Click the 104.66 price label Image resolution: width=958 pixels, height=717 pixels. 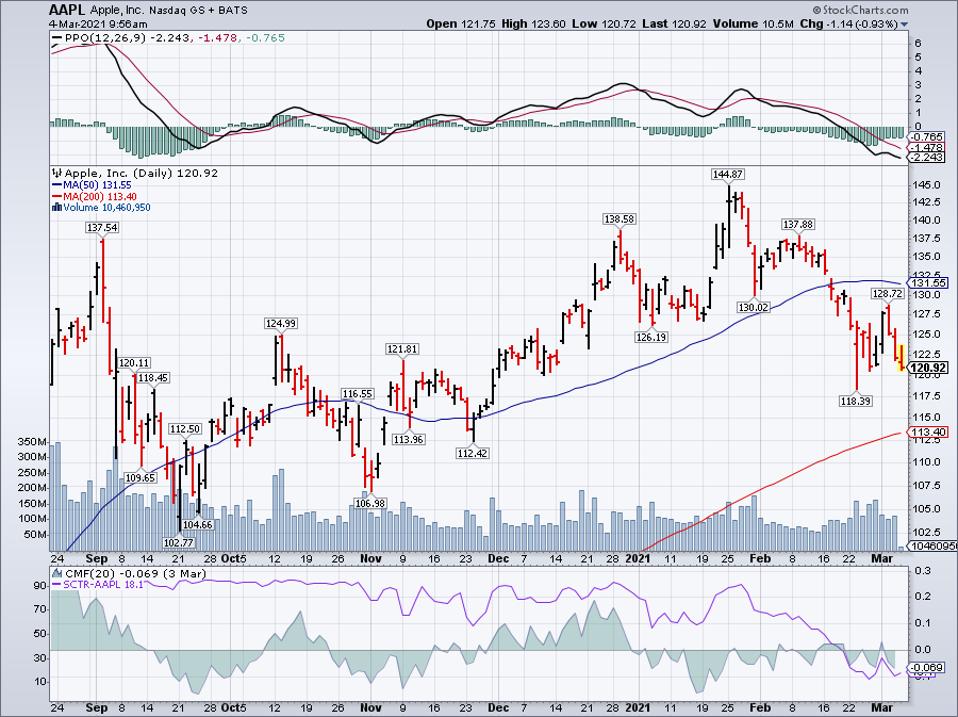point(198,525)
